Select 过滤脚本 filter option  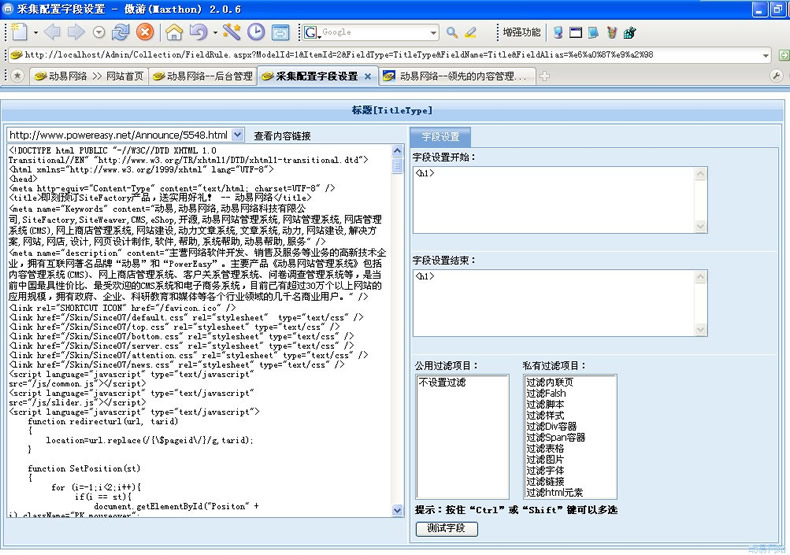545,404
